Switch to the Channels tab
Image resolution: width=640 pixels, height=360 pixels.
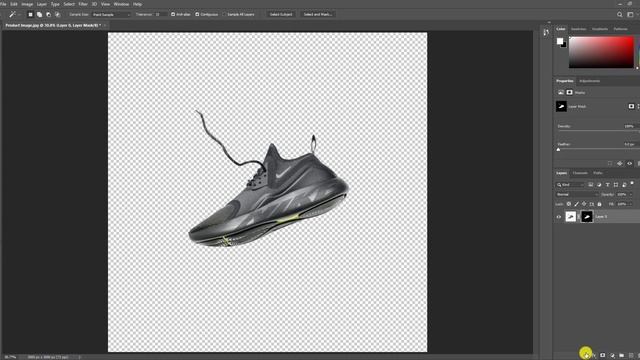[580, 173]
